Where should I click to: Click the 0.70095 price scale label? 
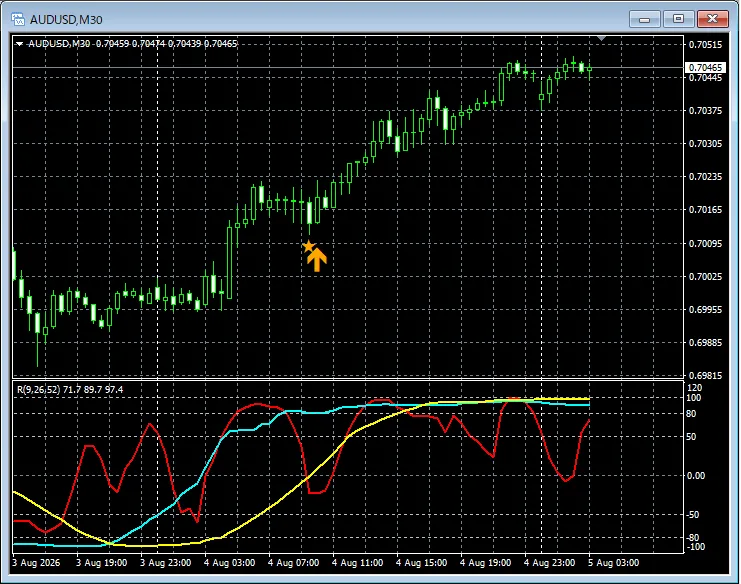(x=706, y=244)
